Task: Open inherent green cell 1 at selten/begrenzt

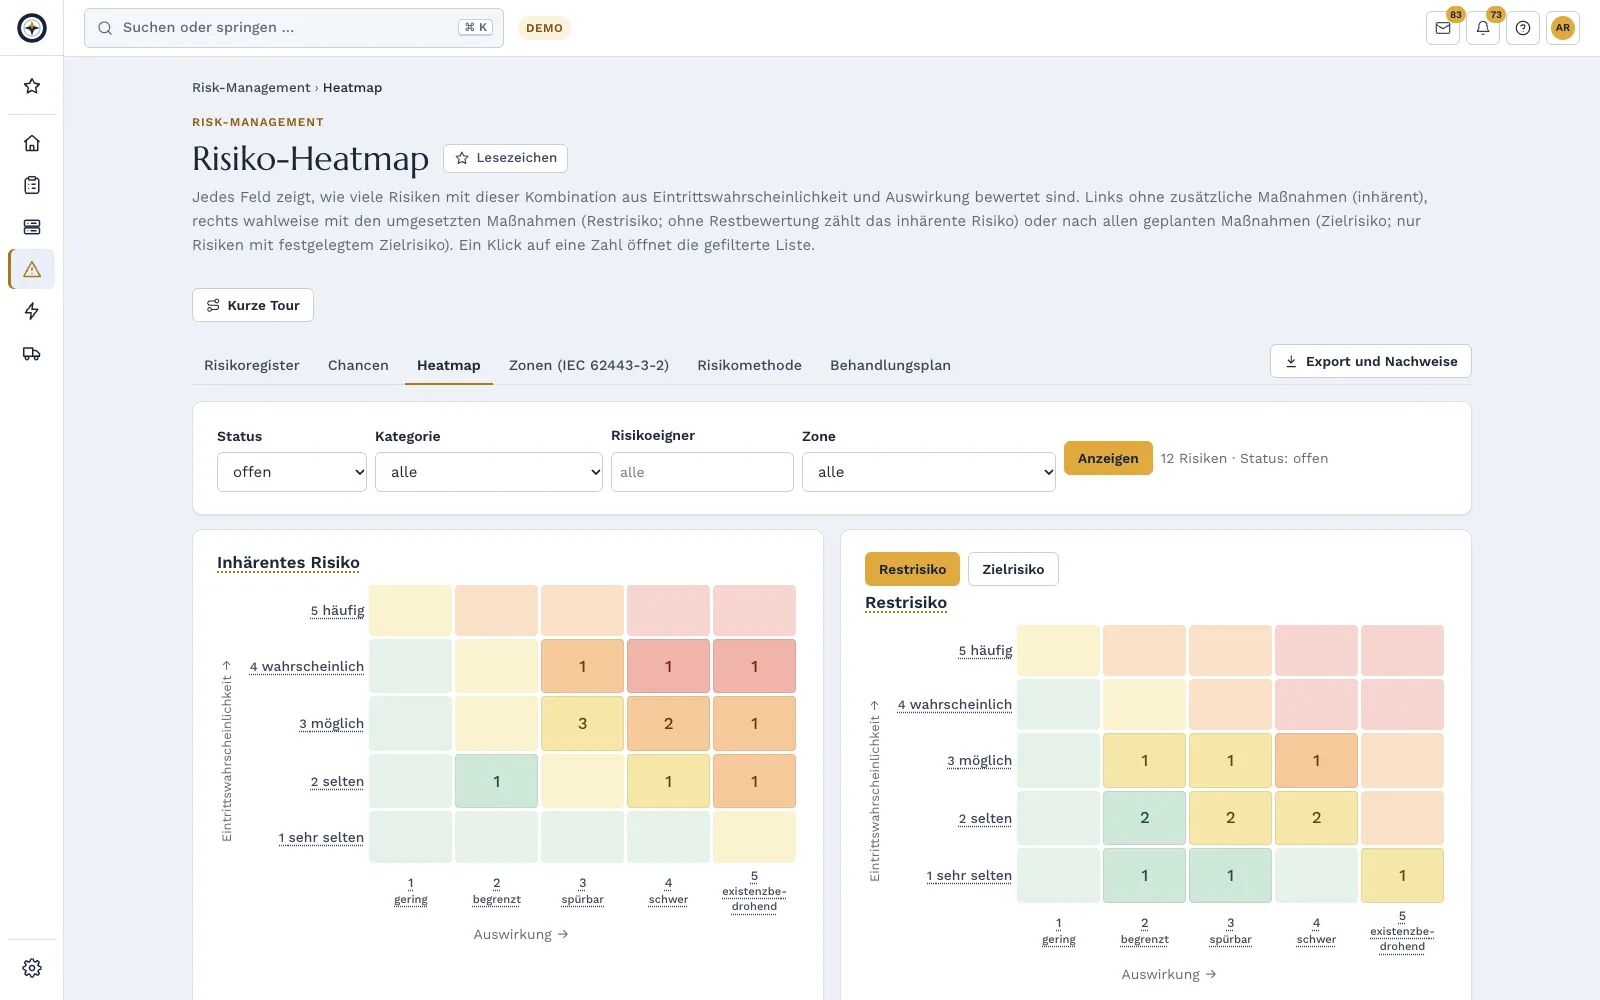Action: [496, 781]
